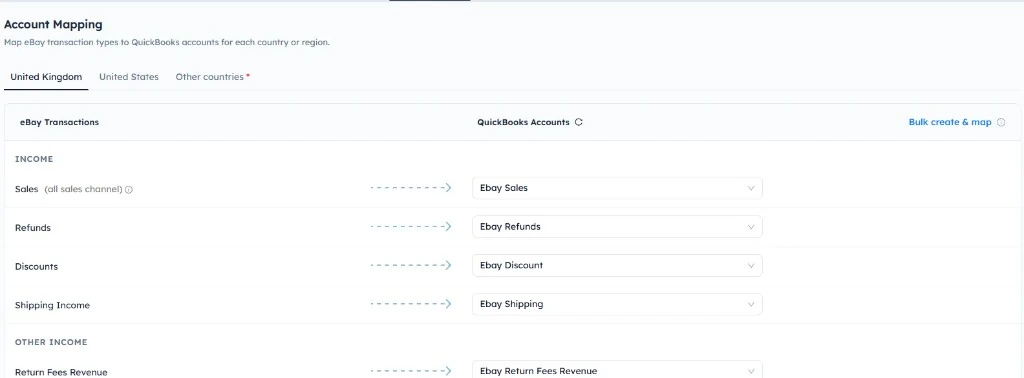Click the info icon beside Sales (all sales channel)
This screenshot has height=378, width=1024.
coord(129,189)
